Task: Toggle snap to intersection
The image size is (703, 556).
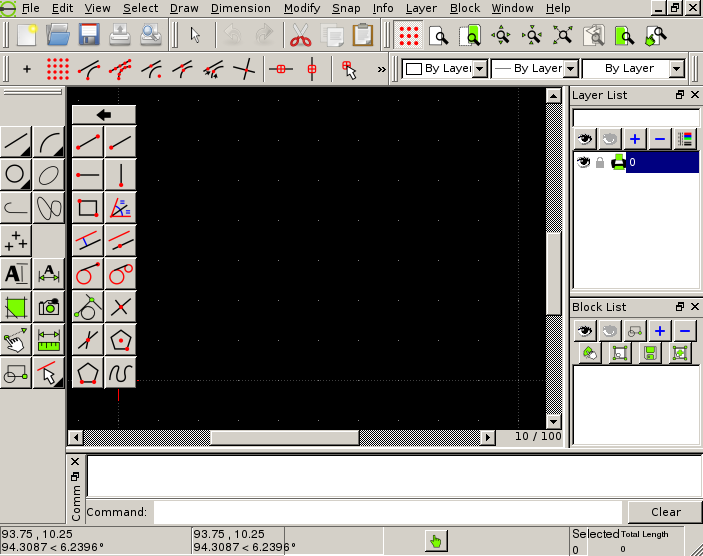Action: pos(244,69)
